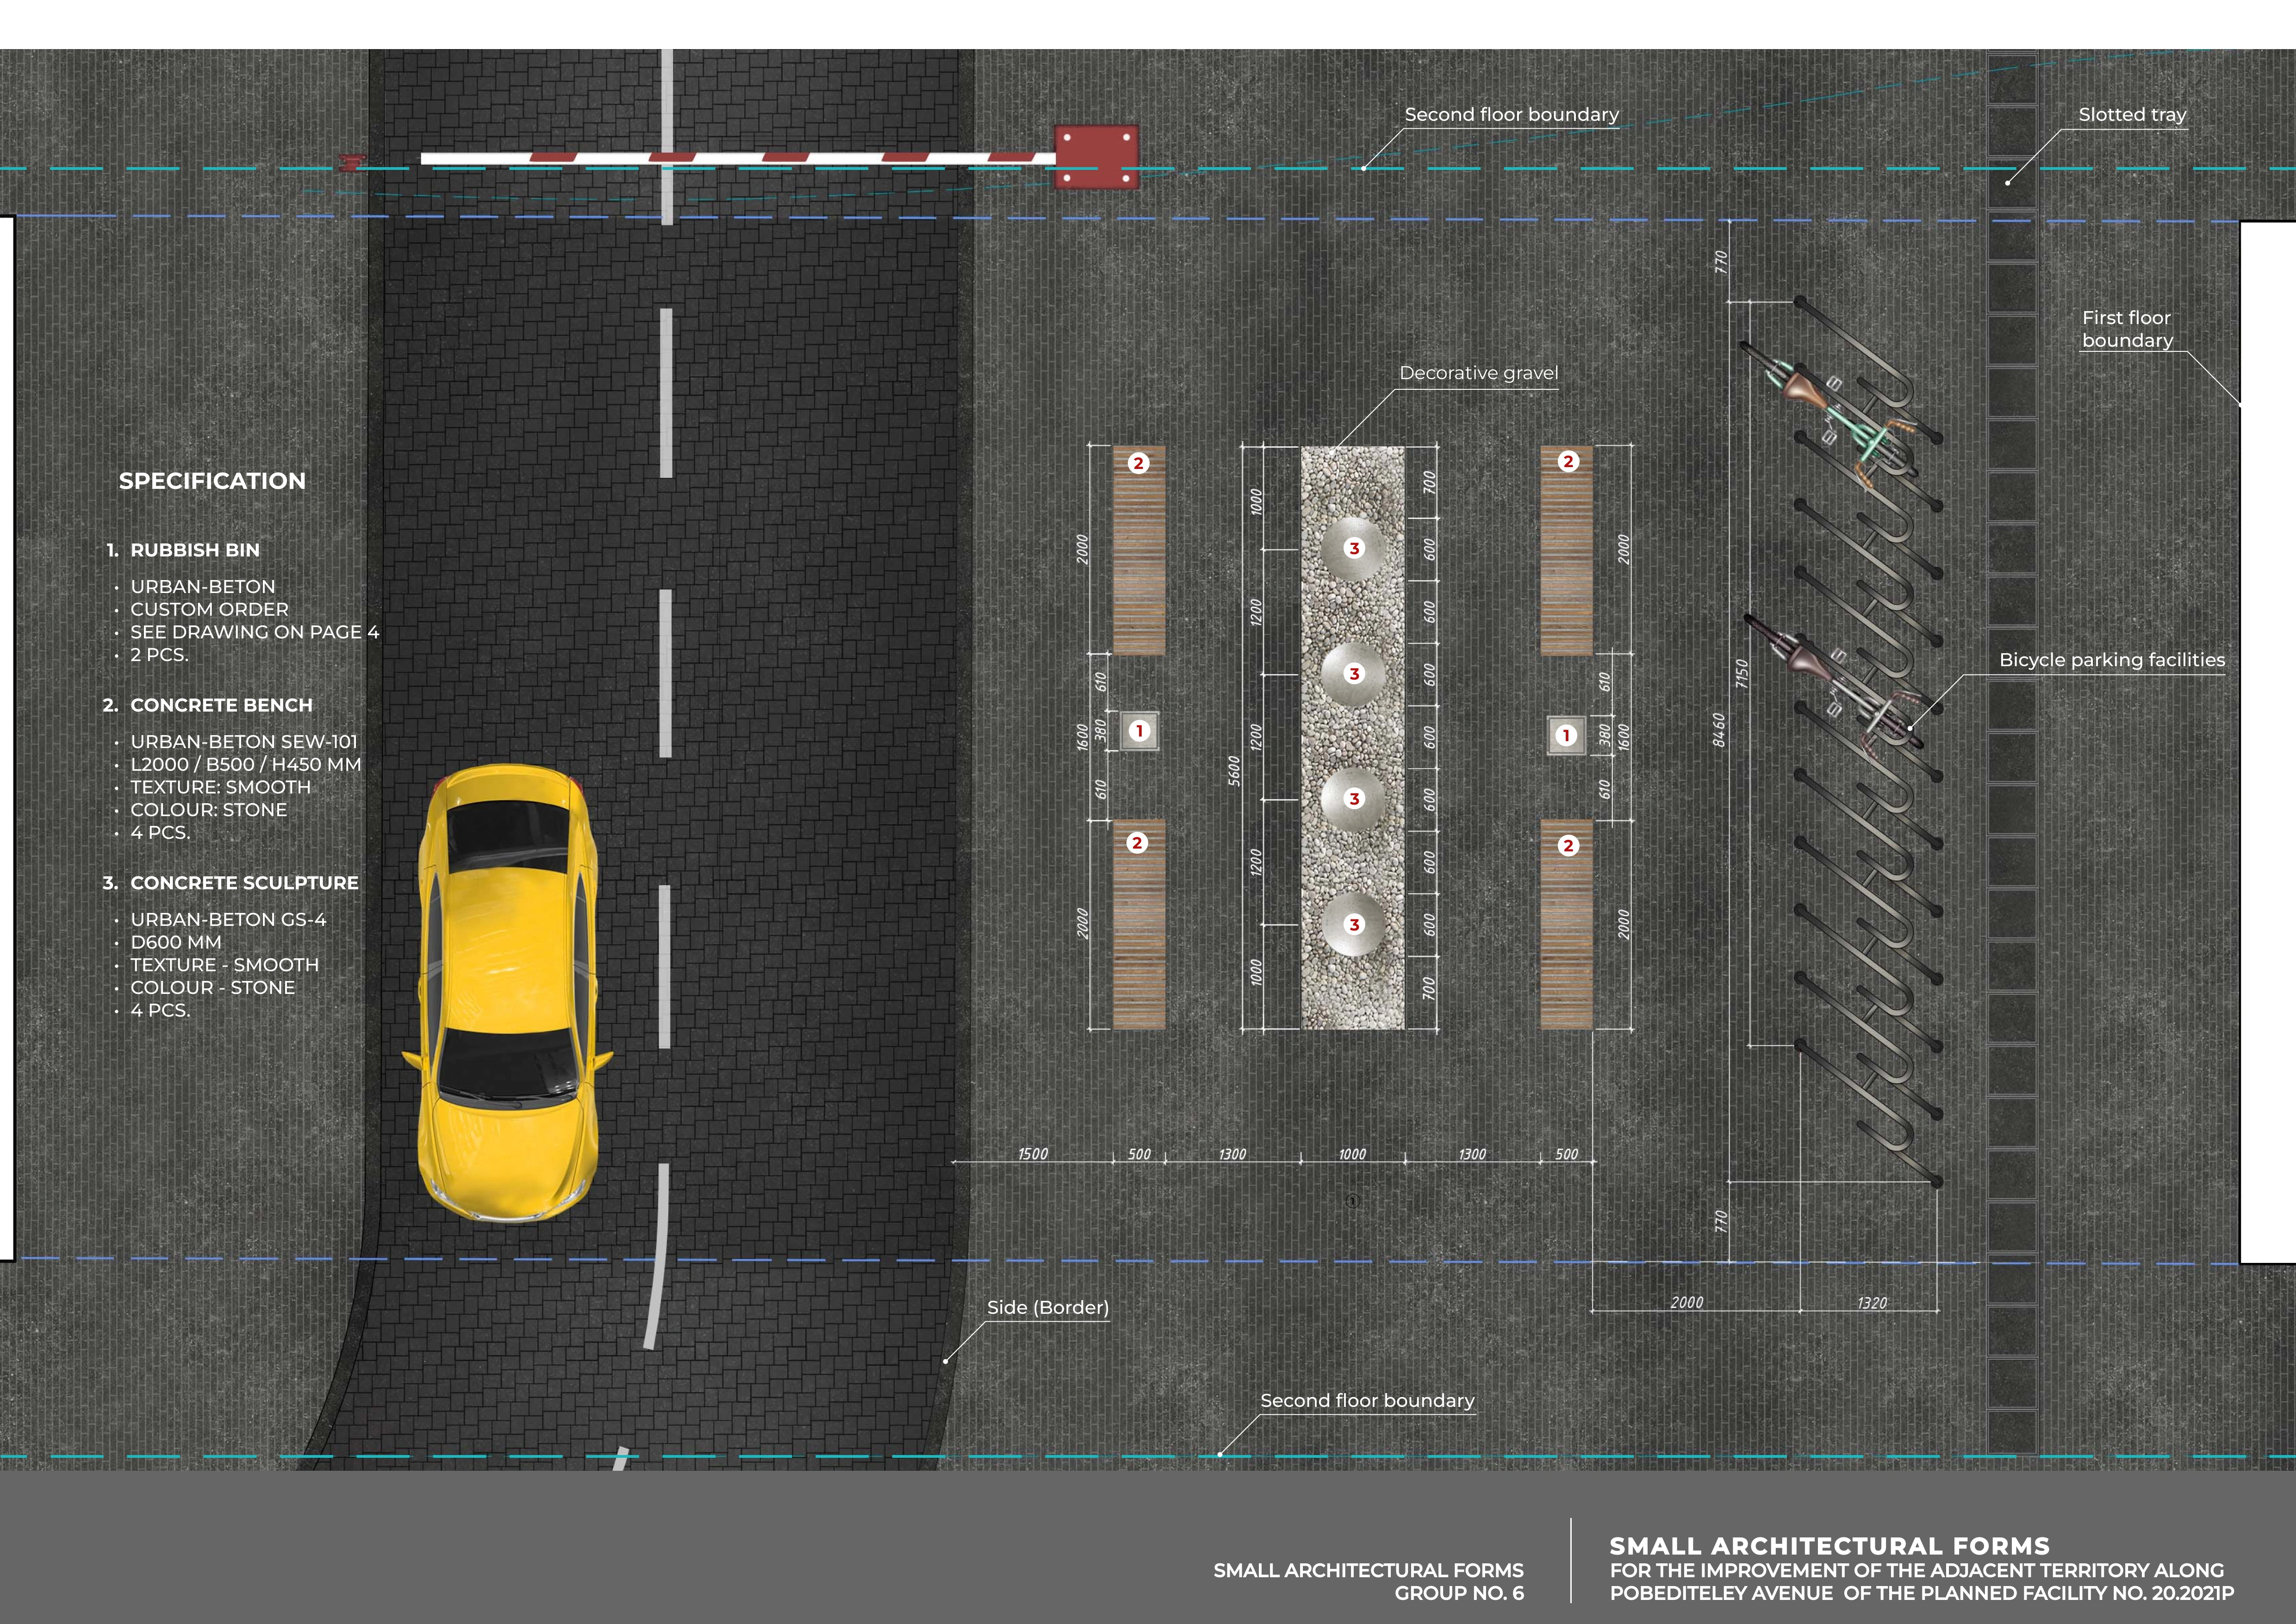Click the top-left bench marker 2
This screenshot has height=1624, width=2296.
pyautogui.click(x=1138, y=463)
